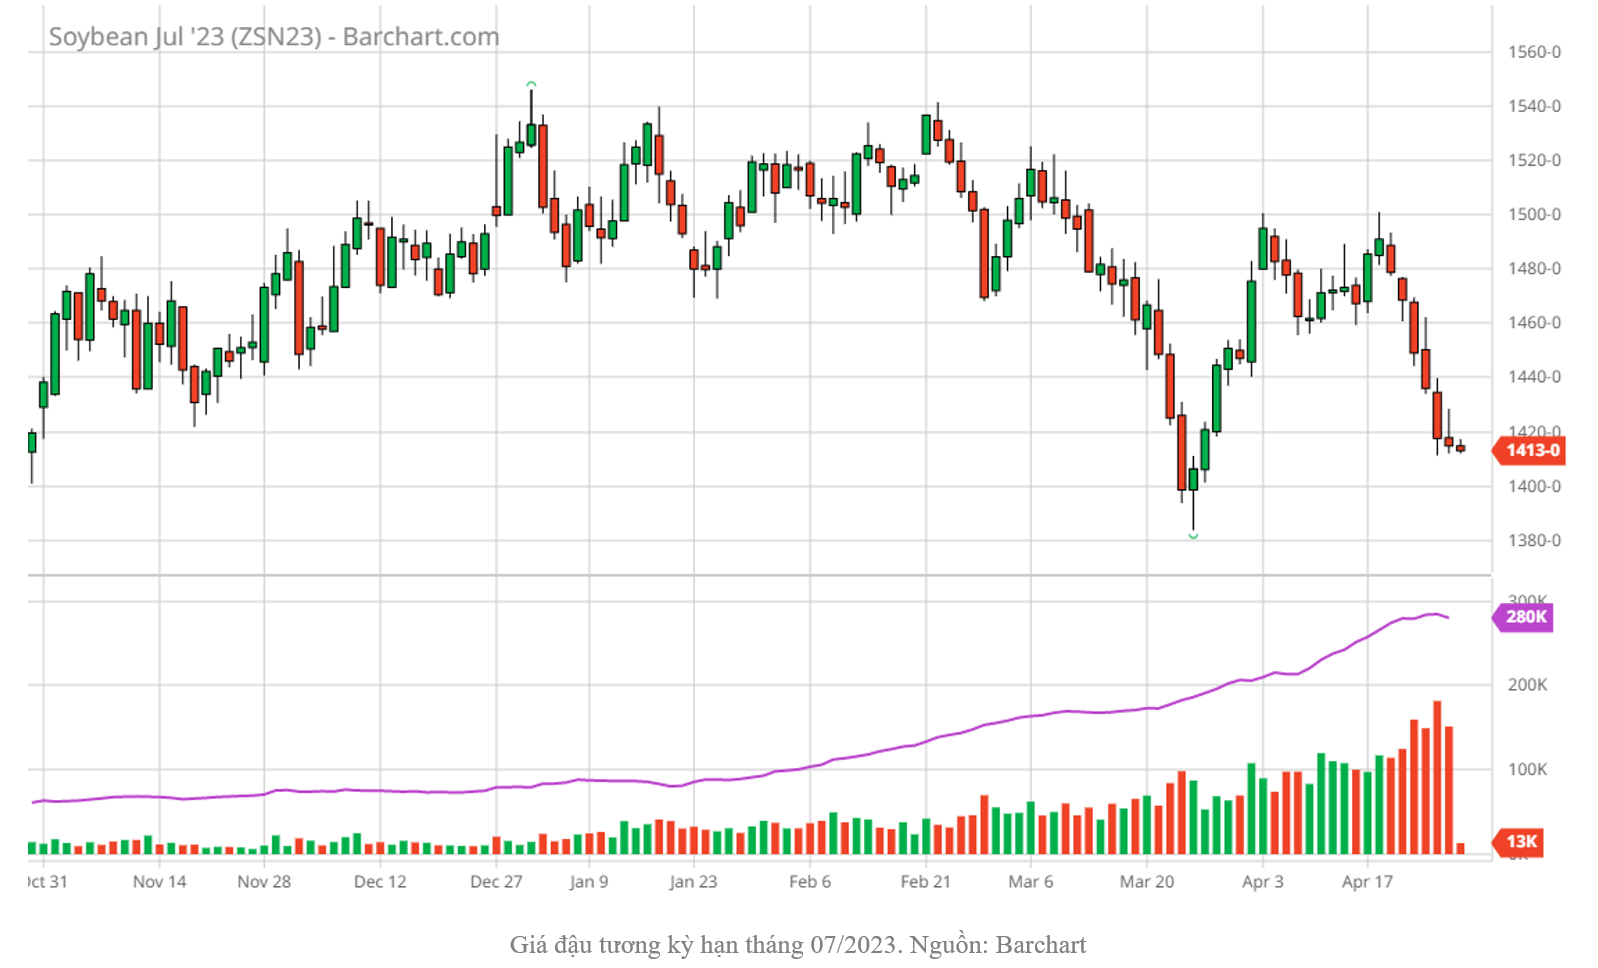Click the Jan 23 date label

[x=694, y=881]
